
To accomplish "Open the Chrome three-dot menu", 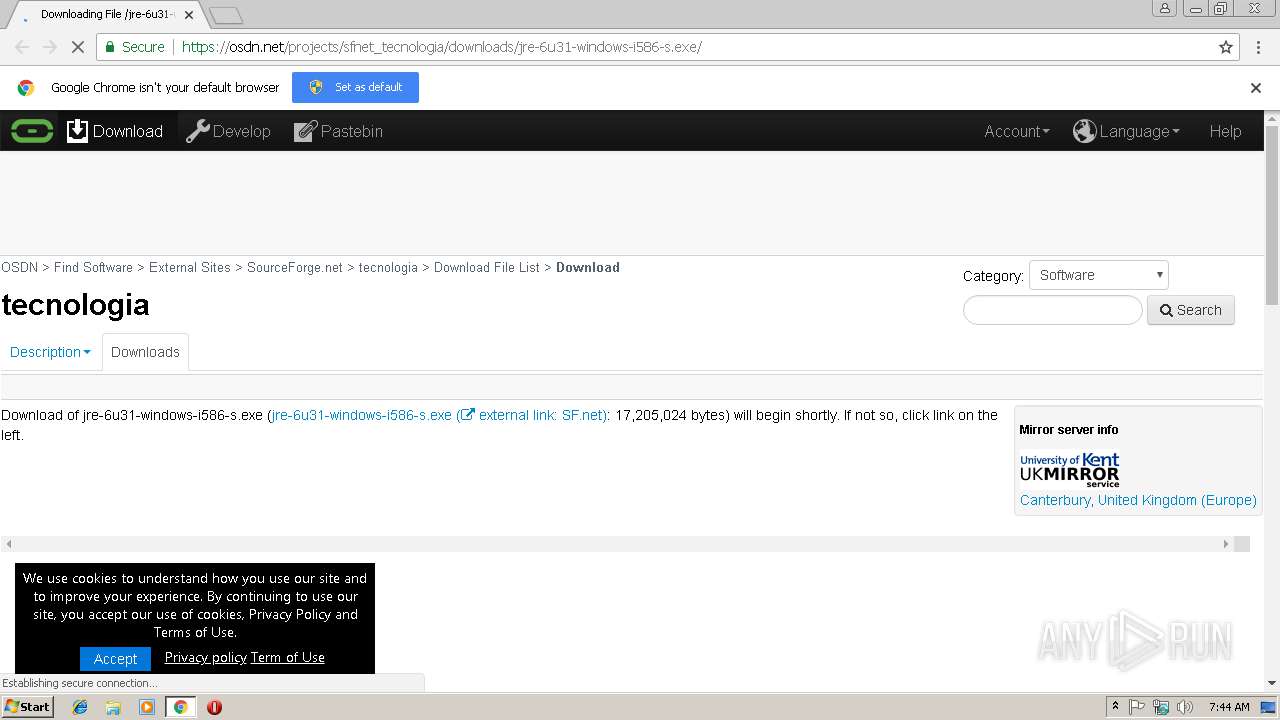I will coord(1258,47).
